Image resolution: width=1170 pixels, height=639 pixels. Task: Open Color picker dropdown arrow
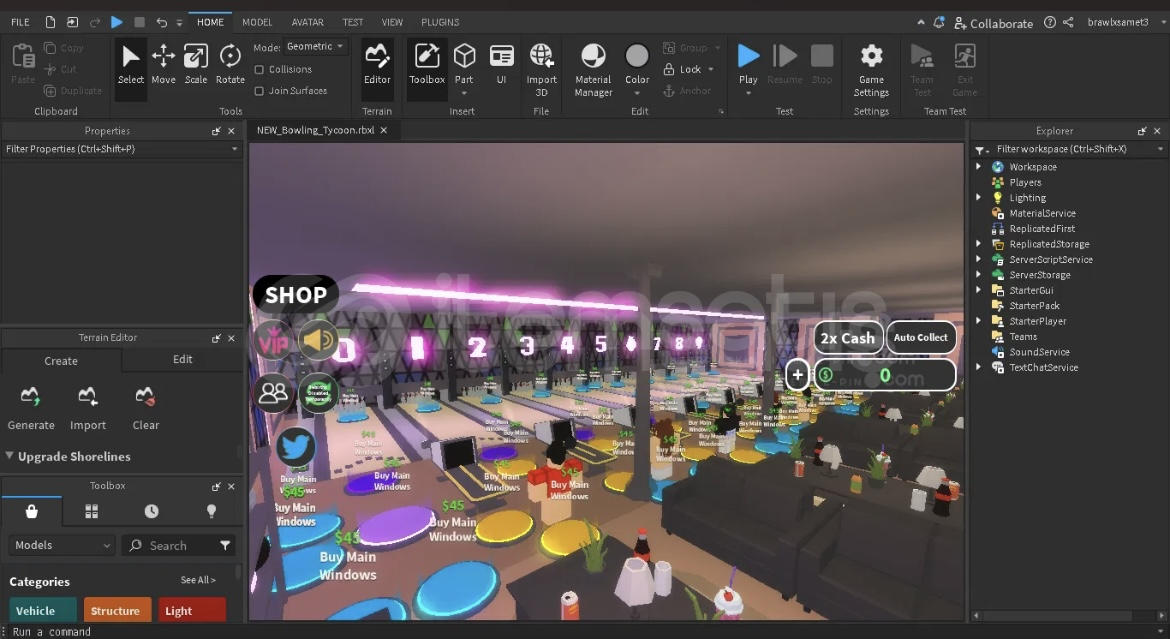pos(637,93)
